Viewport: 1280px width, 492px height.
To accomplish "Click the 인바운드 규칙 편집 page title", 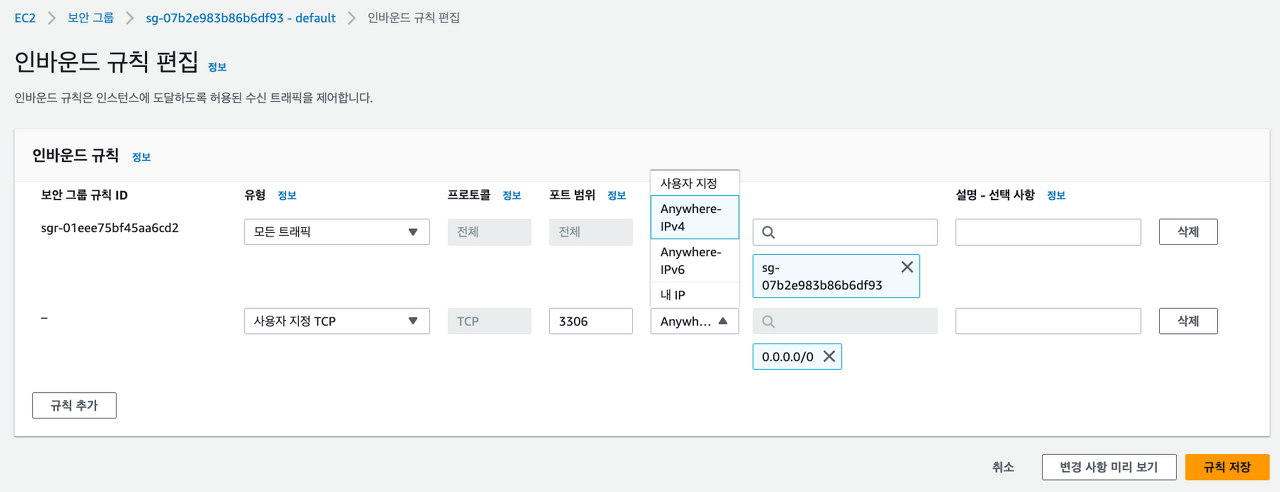I will [106, 63].
